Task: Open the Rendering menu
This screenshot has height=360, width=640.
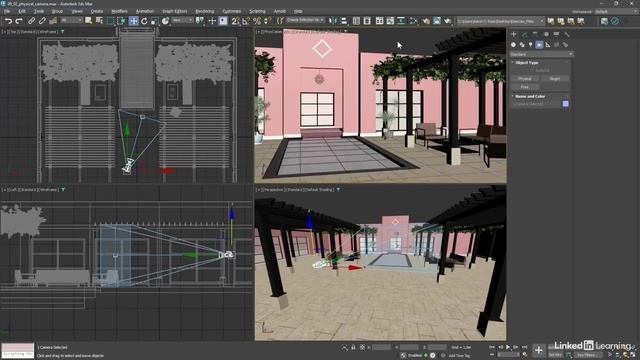Action: point(204,11)
